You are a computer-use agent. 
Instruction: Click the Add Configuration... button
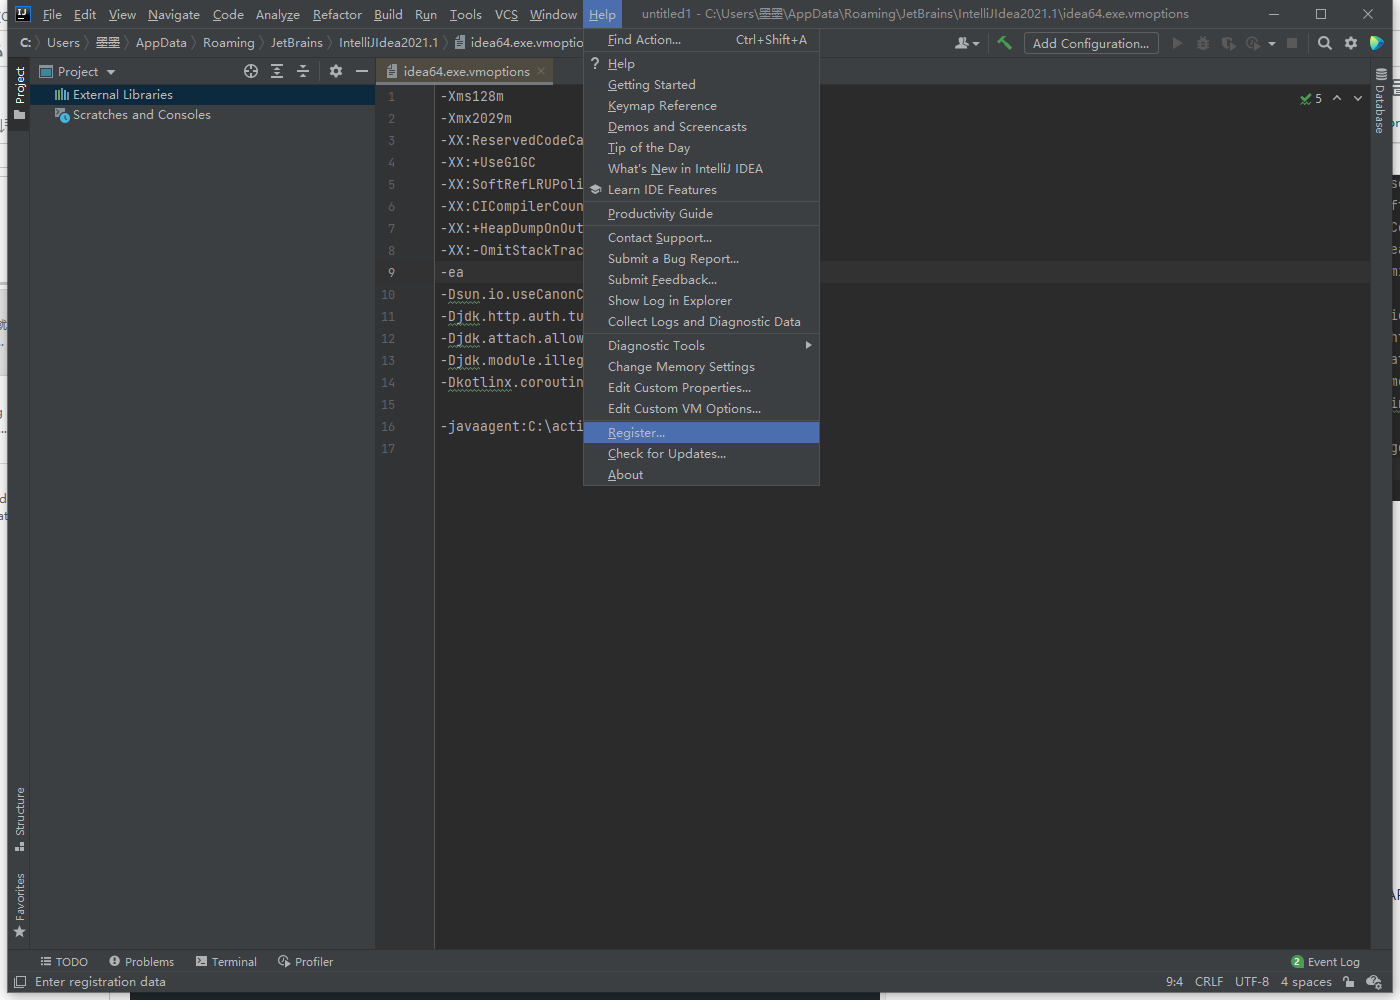pos(1090,43)
